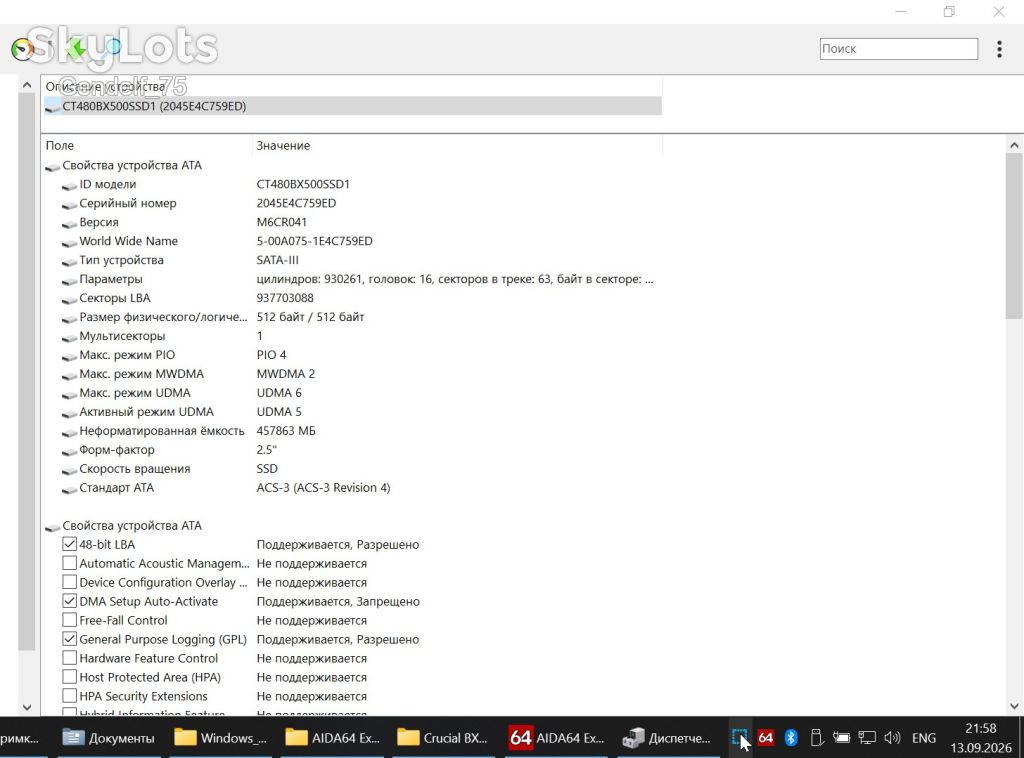This screenshot has width=1024, height=758.
Task: Toggle the General Purpose Logging (GPL) checkbox
Action: tap(69, 639)
